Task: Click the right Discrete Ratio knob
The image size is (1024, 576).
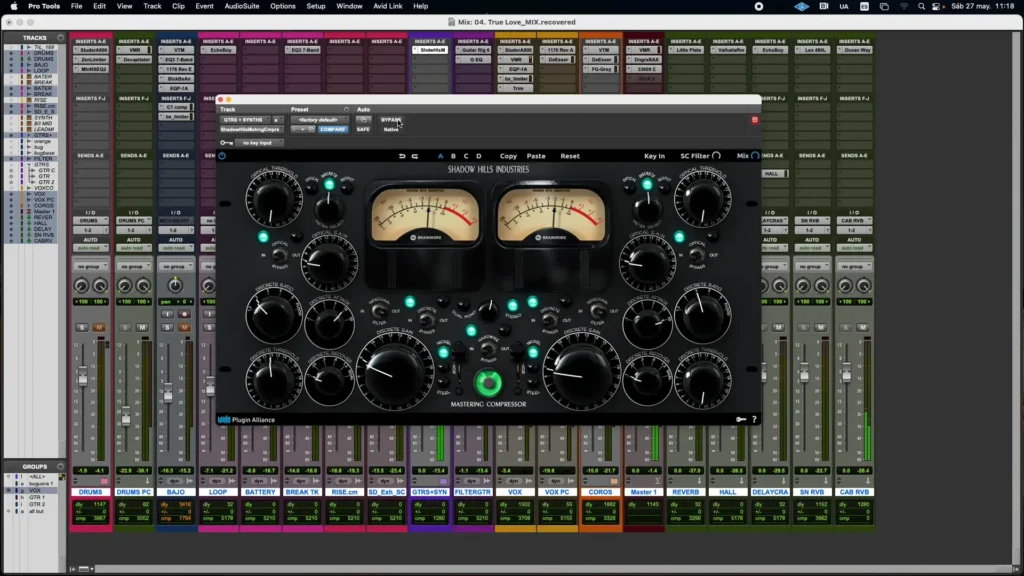Action: coord(703,315)
